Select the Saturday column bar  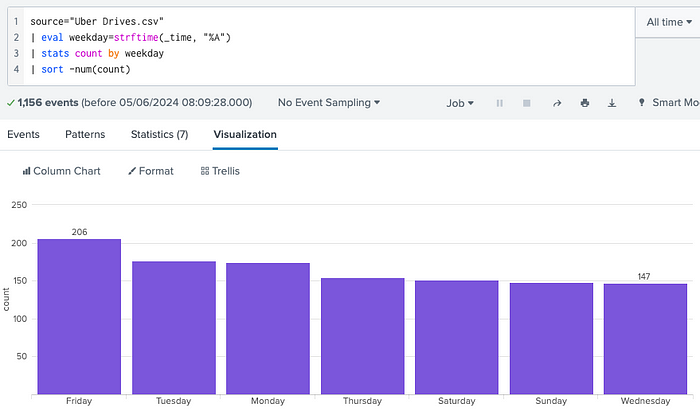[457, 337]
